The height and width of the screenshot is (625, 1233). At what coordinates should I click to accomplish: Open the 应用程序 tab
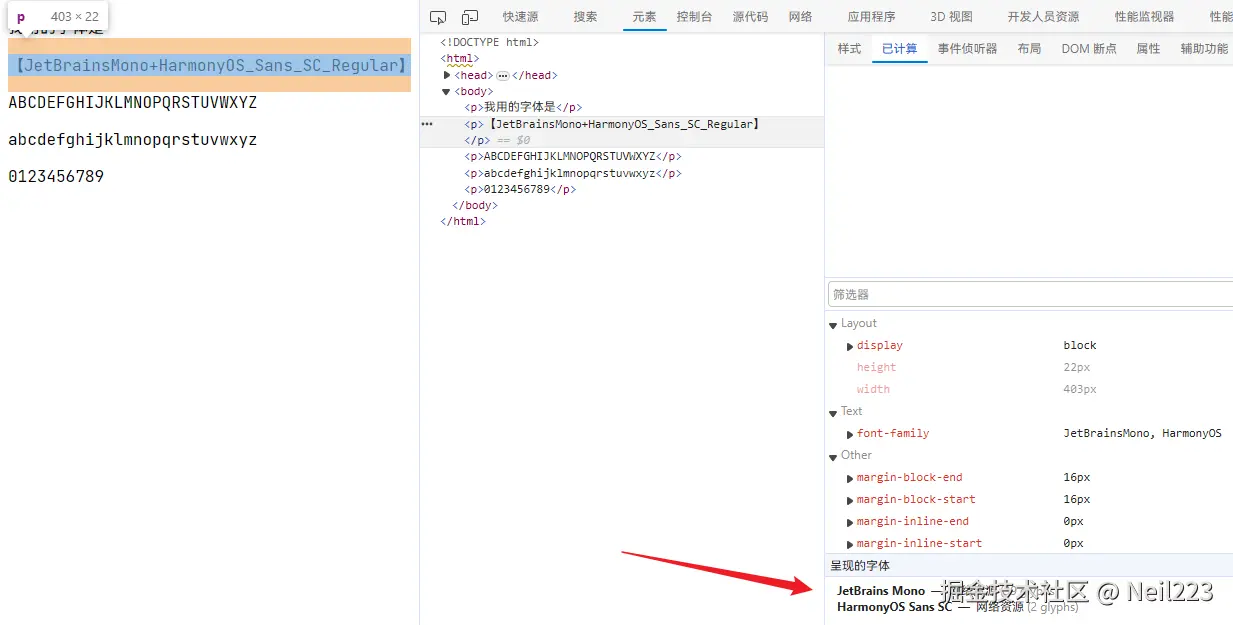pos(871,17)
